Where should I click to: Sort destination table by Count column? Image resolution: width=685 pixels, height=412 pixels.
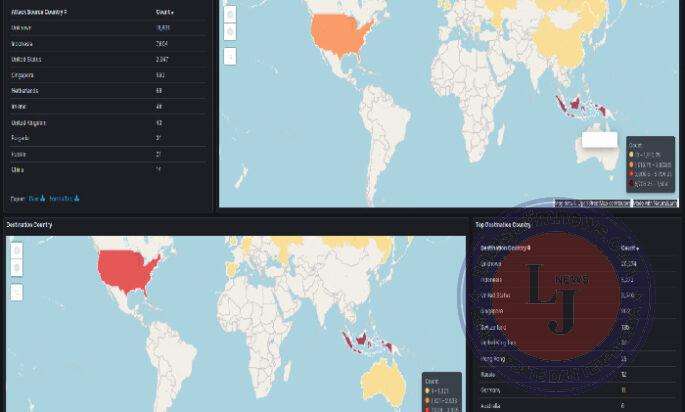coord(630,247)
